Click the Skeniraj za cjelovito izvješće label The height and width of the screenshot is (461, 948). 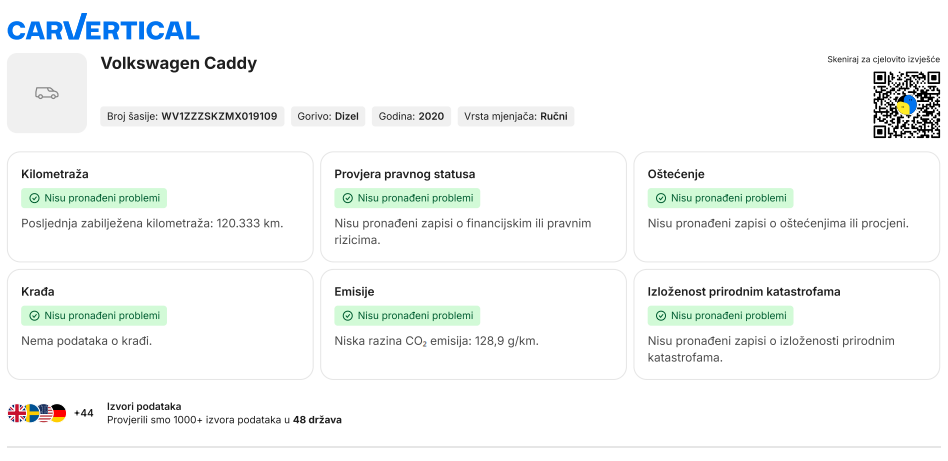point(883,59)
